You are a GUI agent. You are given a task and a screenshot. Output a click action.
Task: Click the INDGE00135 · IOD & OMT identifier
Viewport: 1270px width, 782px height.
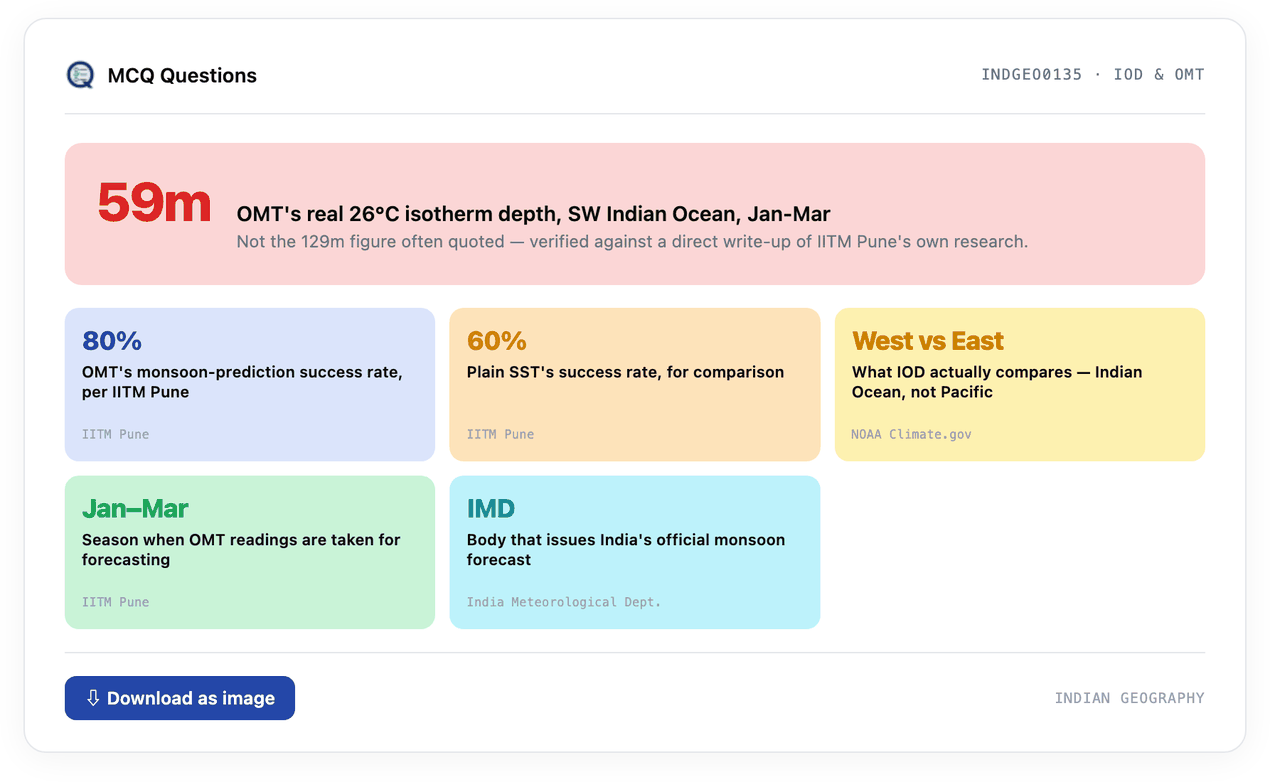(x=1093, y=74)
